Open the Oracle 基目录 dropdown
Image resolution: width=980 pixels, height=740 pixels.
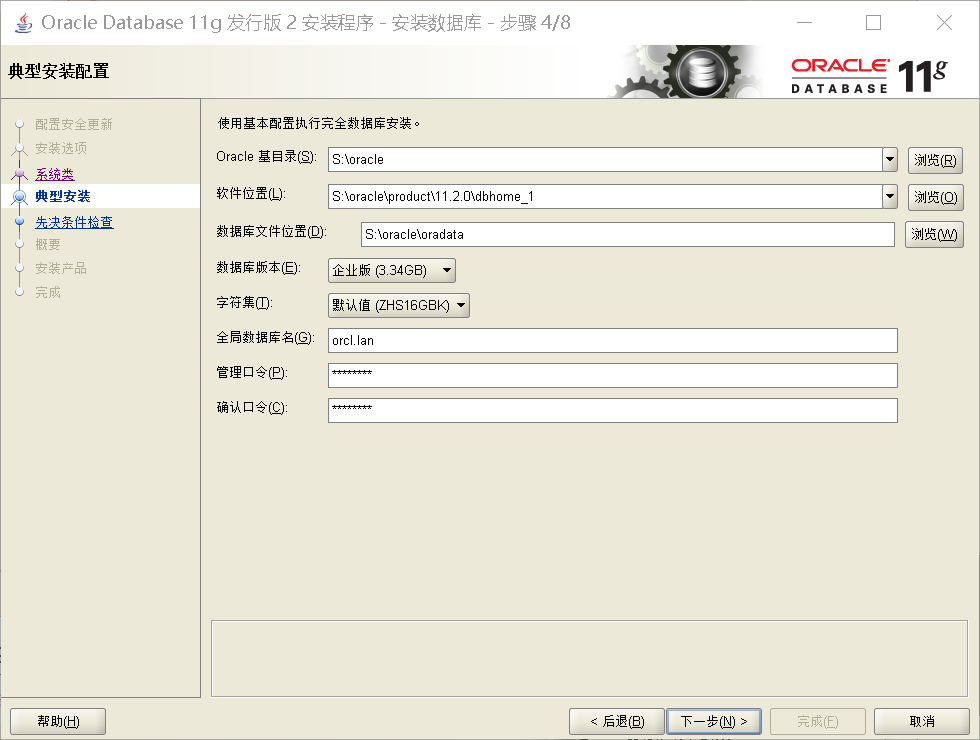[x=888, y=158]
